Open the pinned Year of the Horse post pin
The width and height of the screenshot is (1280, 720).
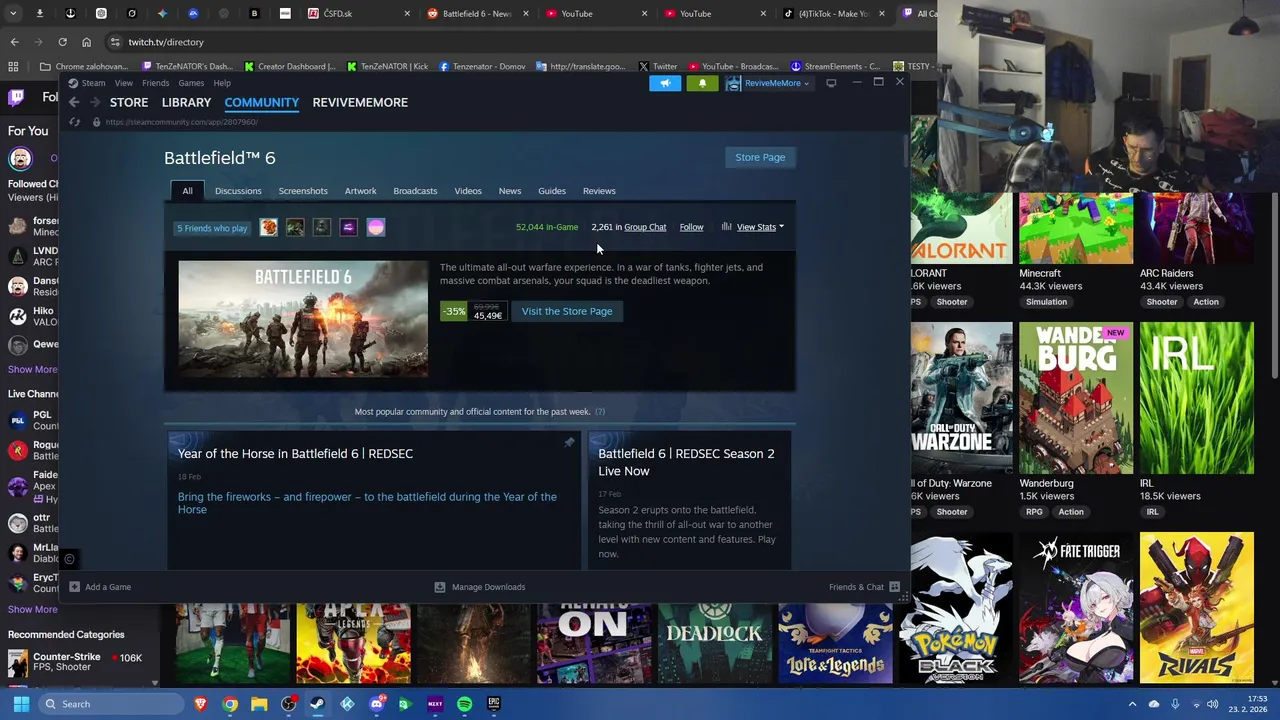[569, 442]
